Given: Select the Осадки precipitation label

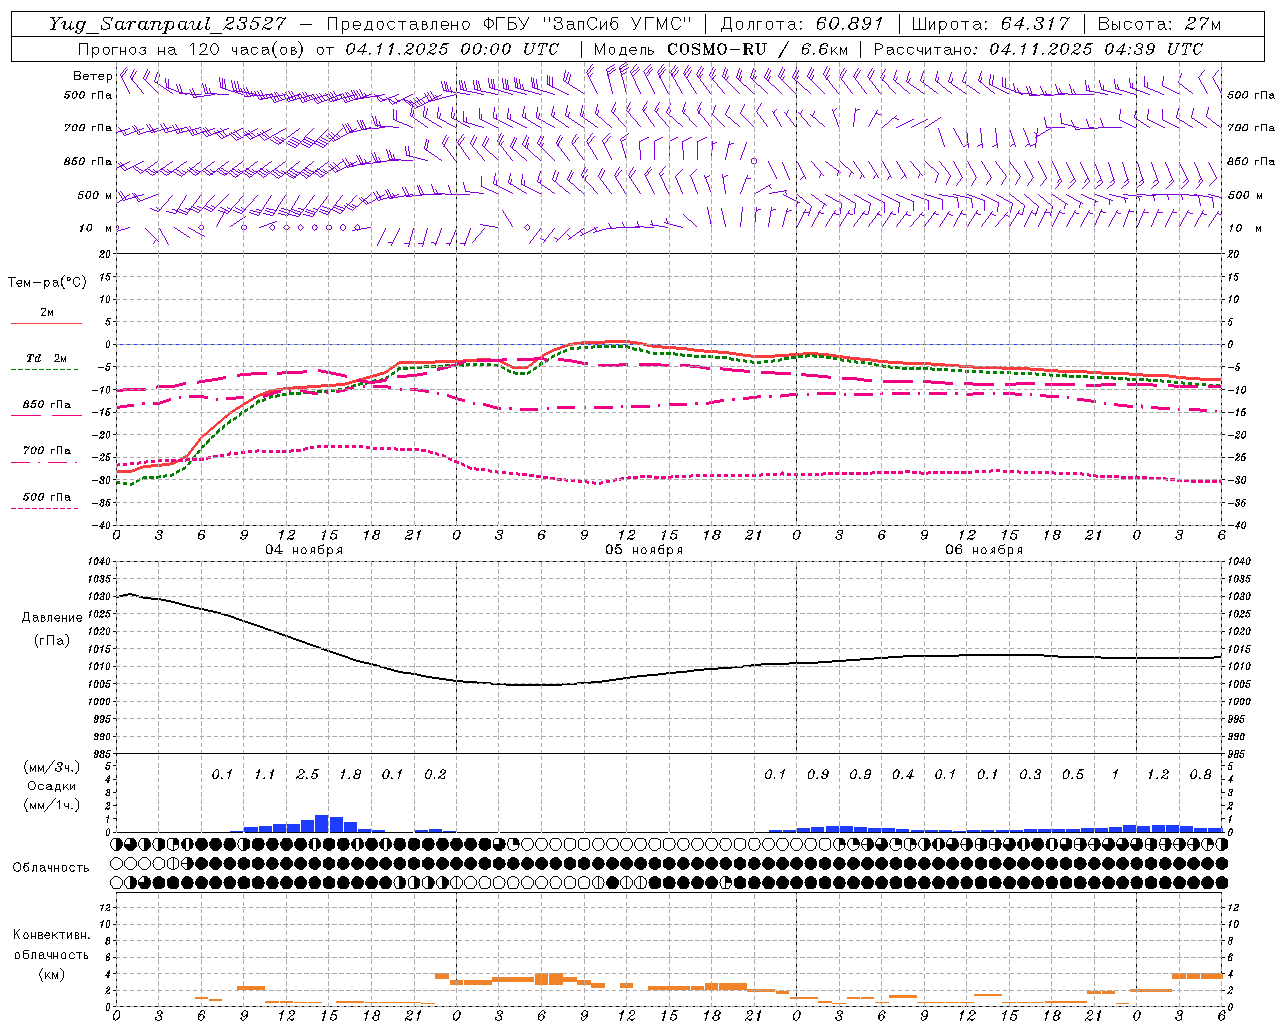Looking at the screenshot, I should tap(52, 786).
